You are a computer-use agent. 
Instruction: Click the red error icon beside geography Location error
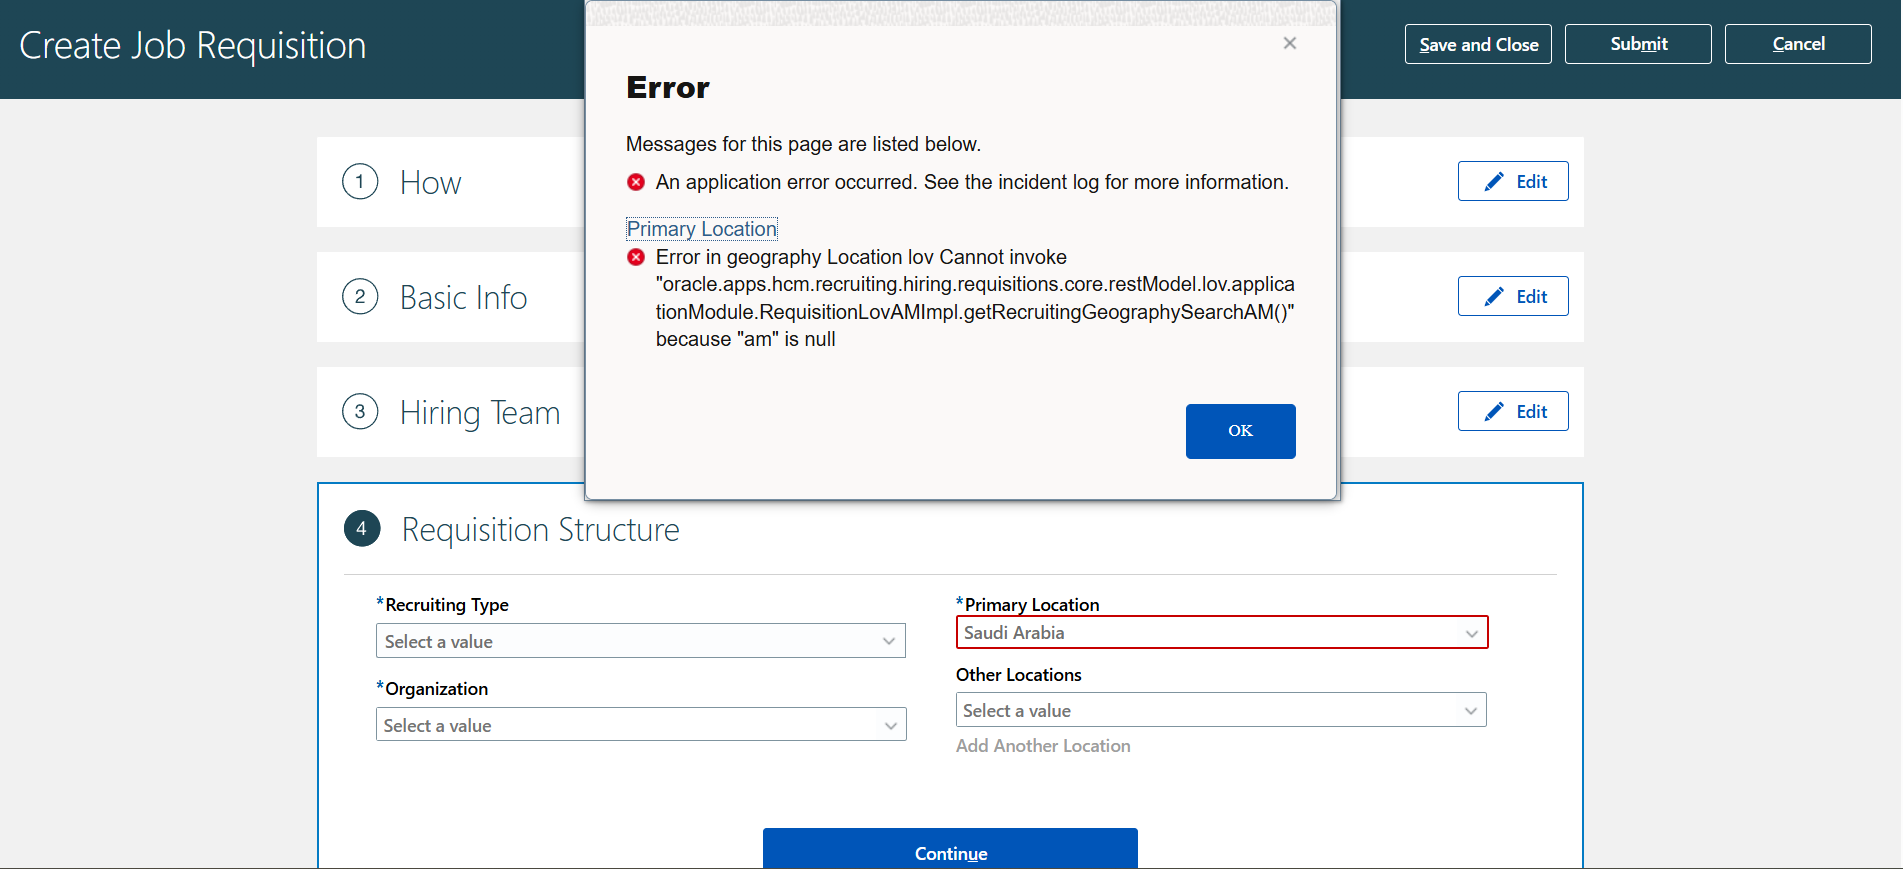[636, 257]
